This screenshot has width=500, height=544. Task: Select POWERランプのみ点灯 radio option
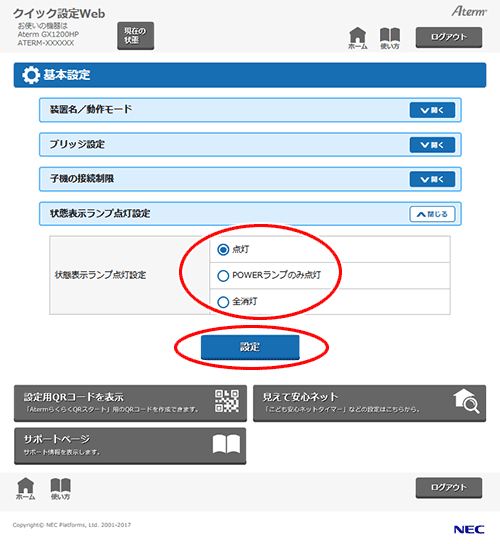click(x=223, y=276)
